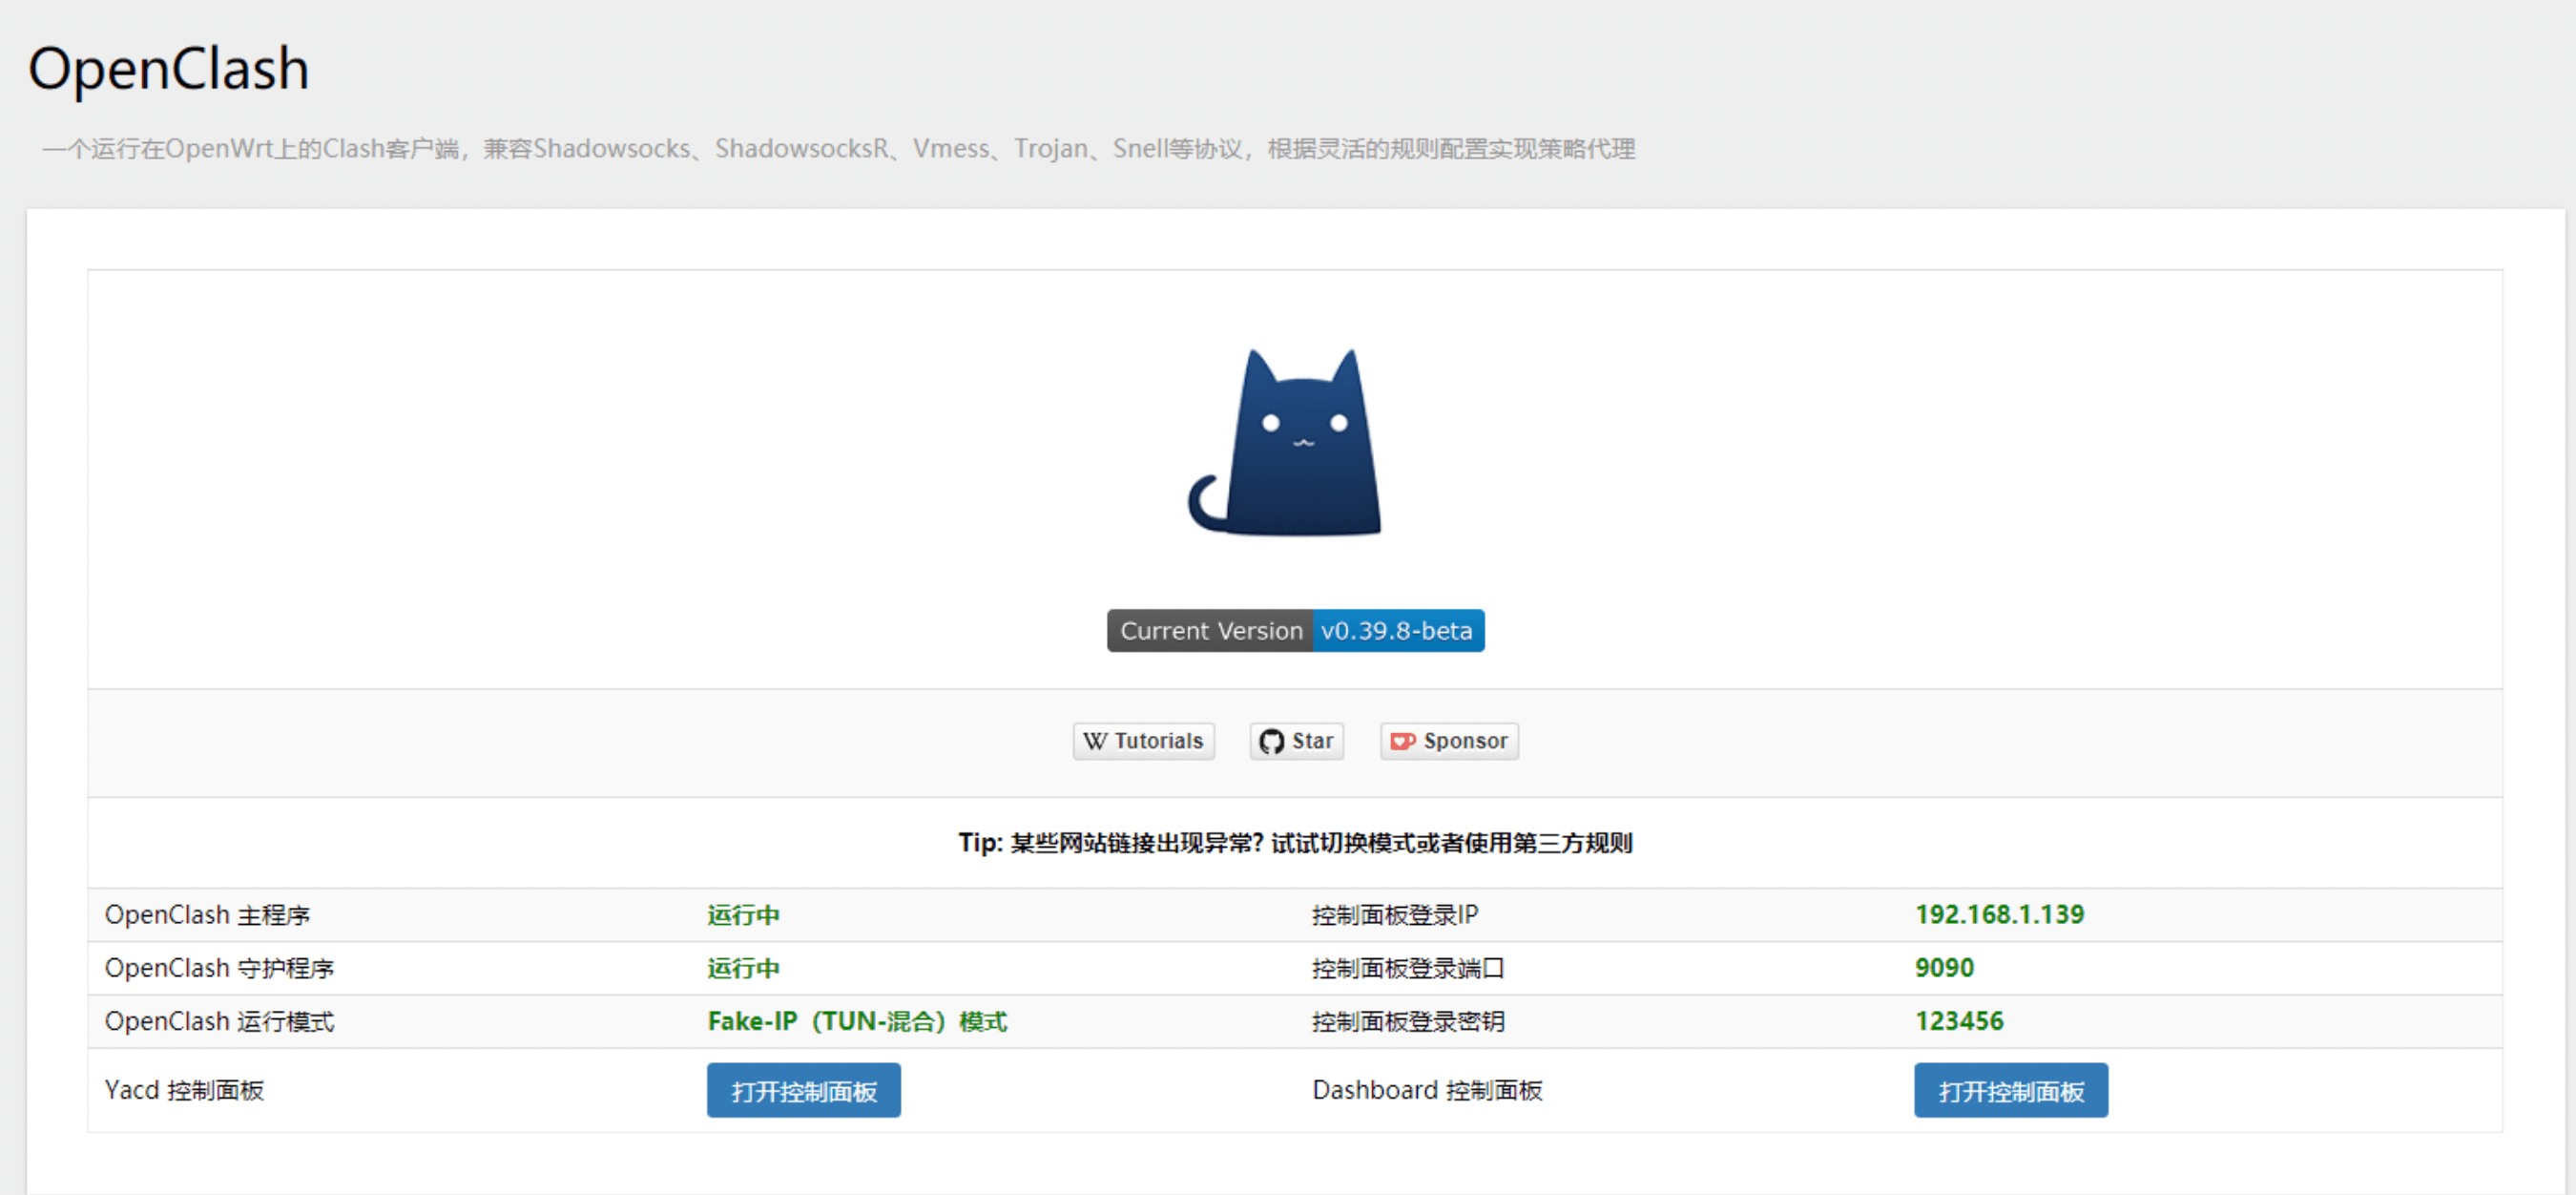Image resolution: width=2576 pixels, height=1195 pixels.
Task: Click the GitHub octocat icon
Action: 1271,741
